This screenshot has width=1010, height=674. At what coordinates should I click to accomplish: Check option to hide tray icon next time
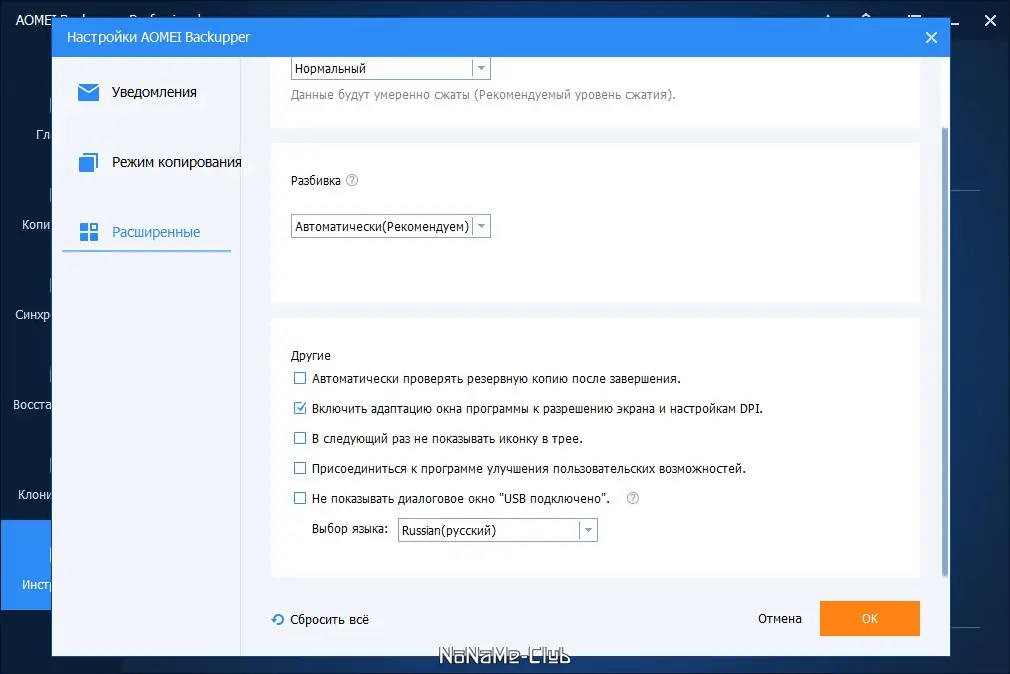300,438
